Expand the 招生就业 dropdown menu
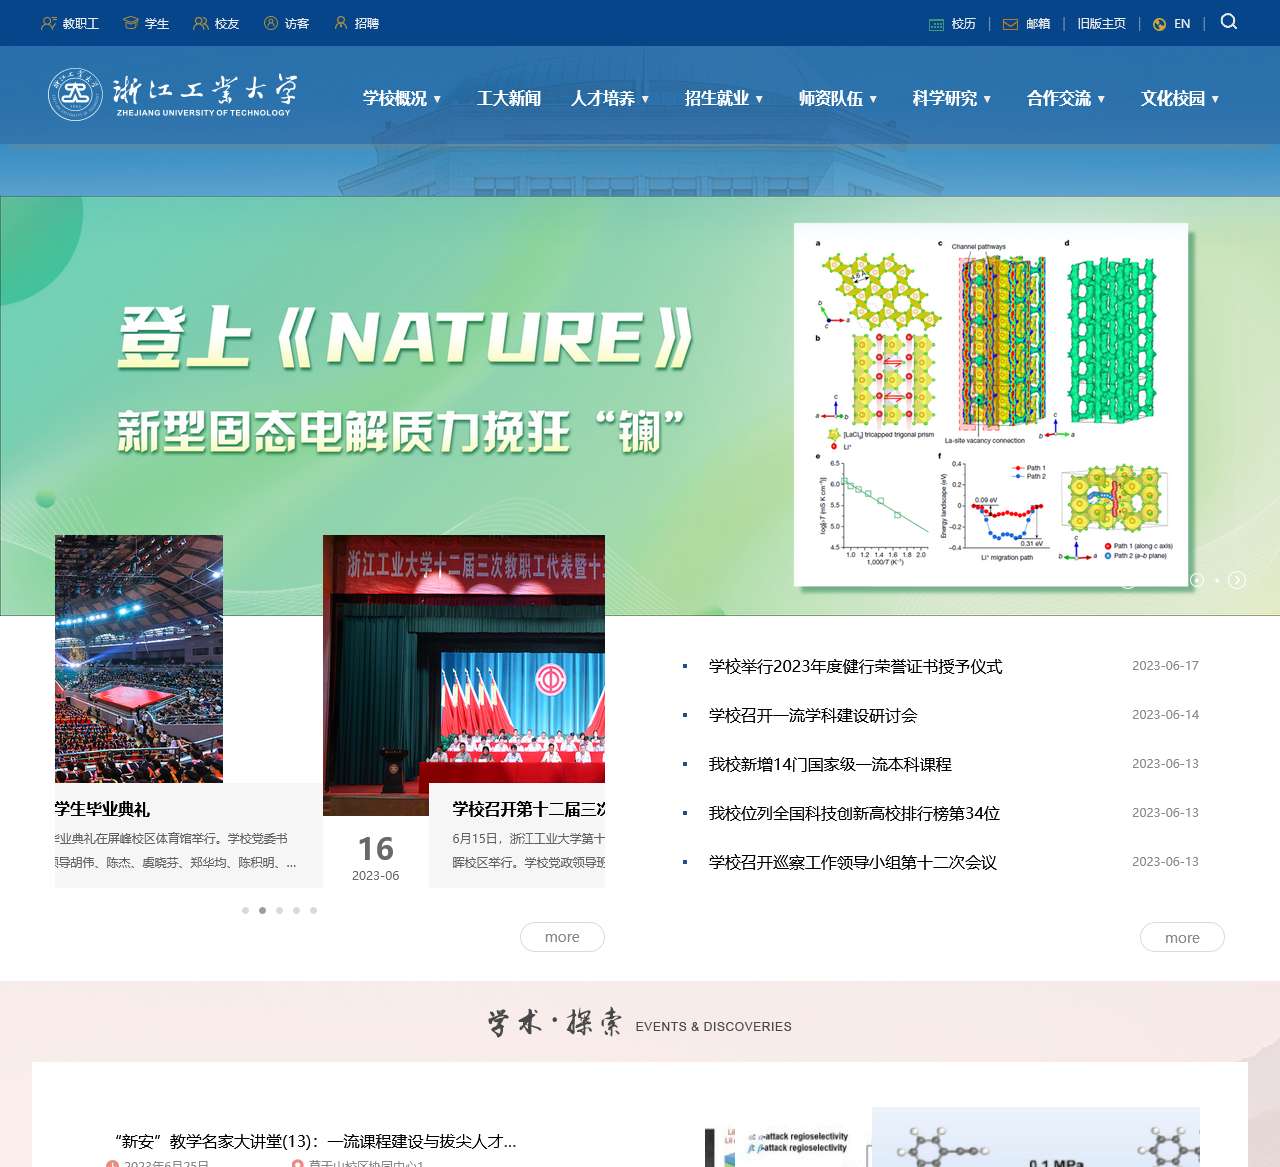The height and width of the screenshot is (1167, 1280). tap(724, 98)
